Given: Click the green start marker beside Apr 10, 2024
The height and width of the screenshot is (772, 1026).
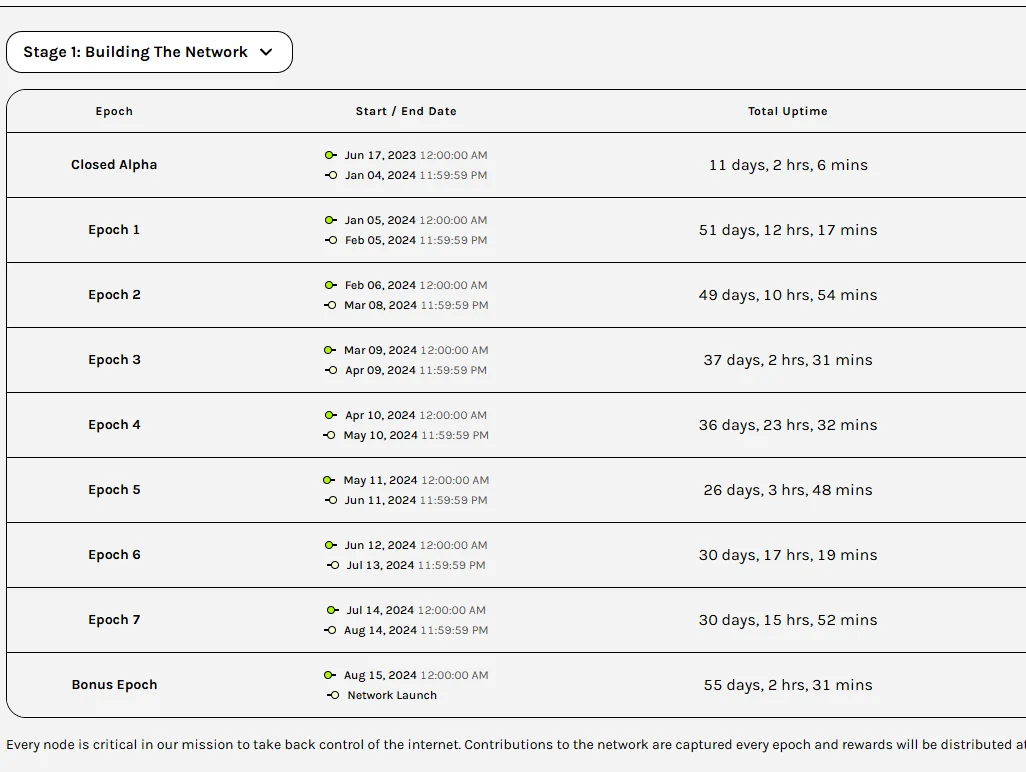Looking at the screenshot, I should 330,415.
